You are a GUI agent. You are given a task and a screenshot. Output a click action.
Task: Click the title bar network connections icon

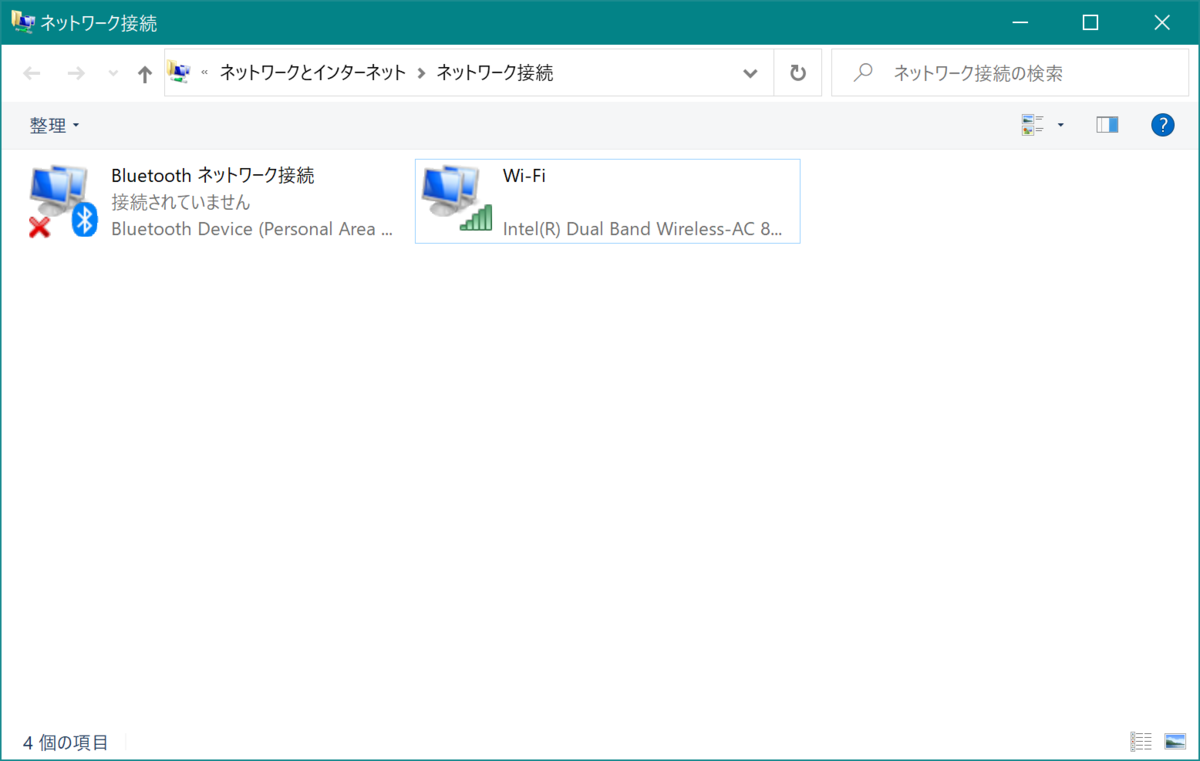(23, 22)
